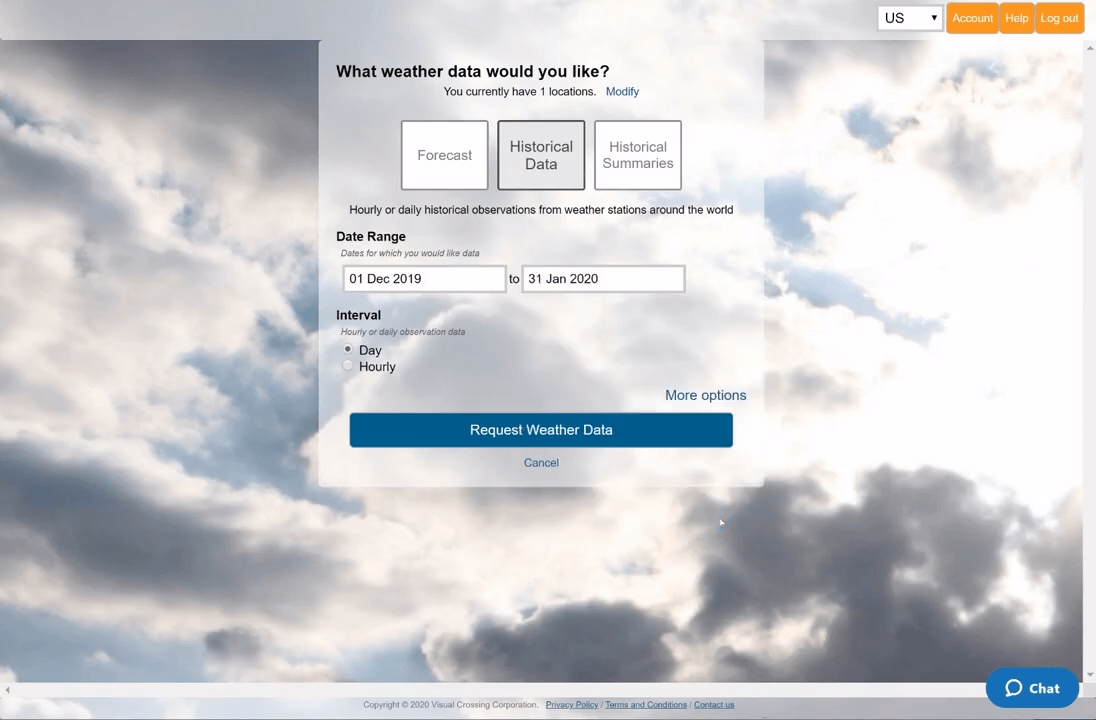The height and width of the screenshot is (720, 1096).
Task: Click the Account button
Action: pos(972,18)
